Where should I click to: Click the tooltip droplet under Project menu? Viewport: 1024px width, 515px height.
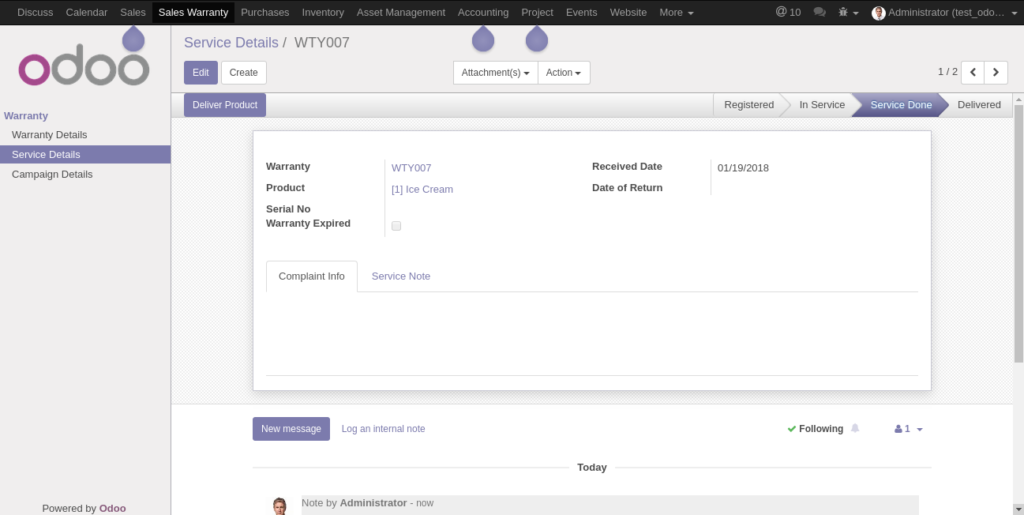(537, 39)
